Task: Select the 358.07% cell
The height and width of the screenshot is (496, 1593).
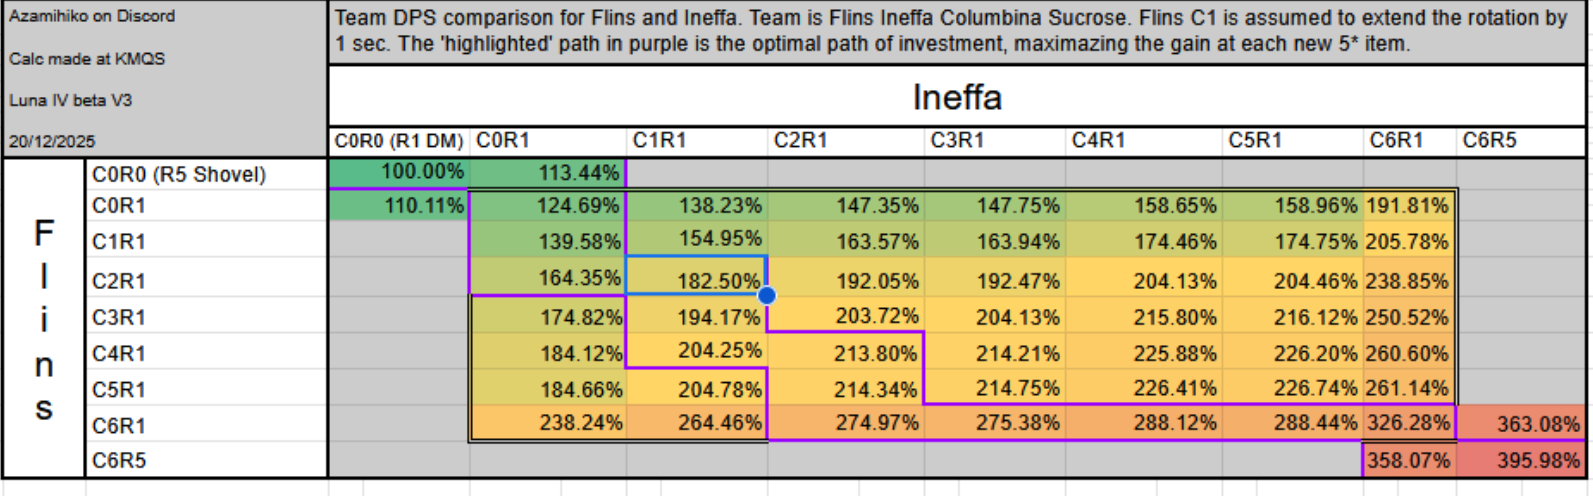Action: point(1408,461)
